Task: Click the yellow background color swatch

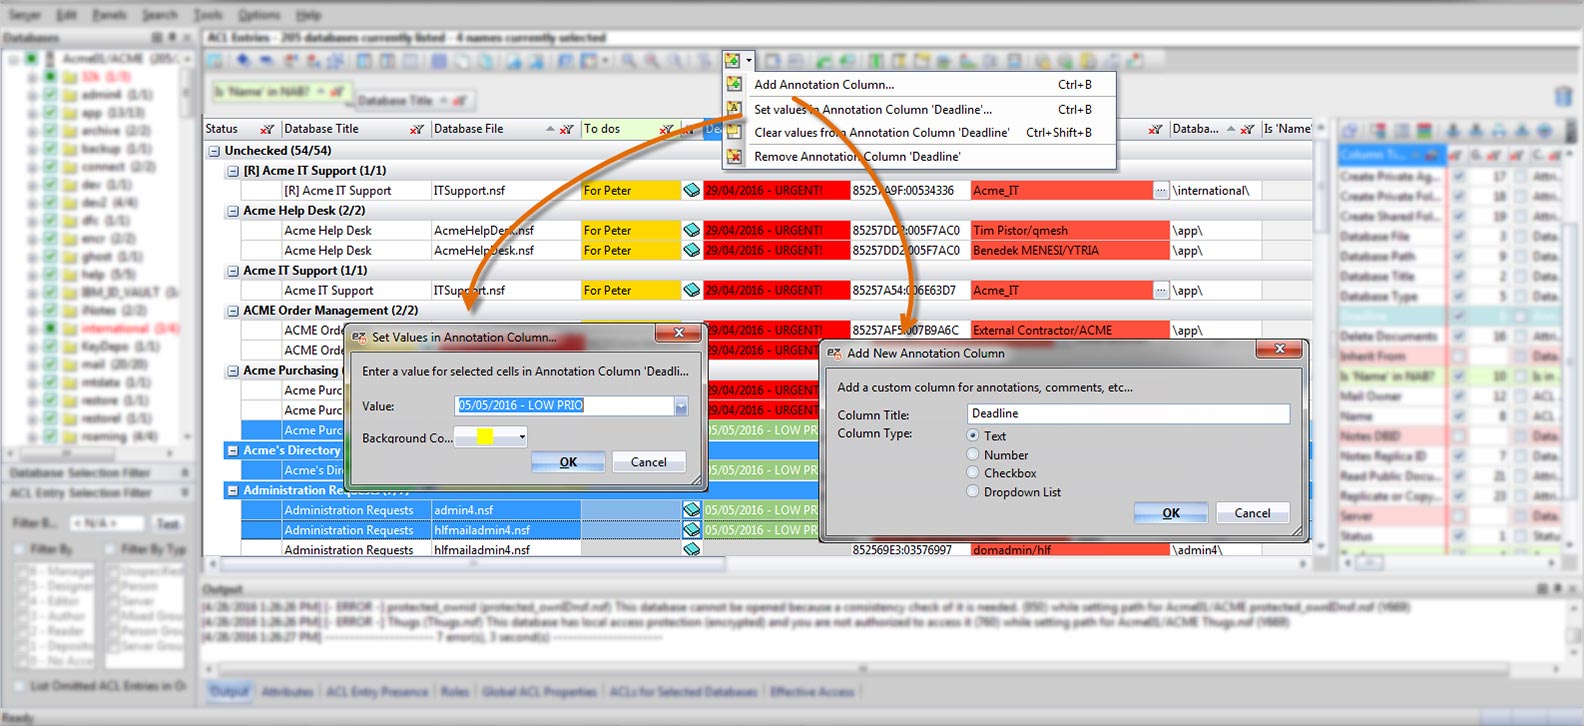Action: point(485,437)
